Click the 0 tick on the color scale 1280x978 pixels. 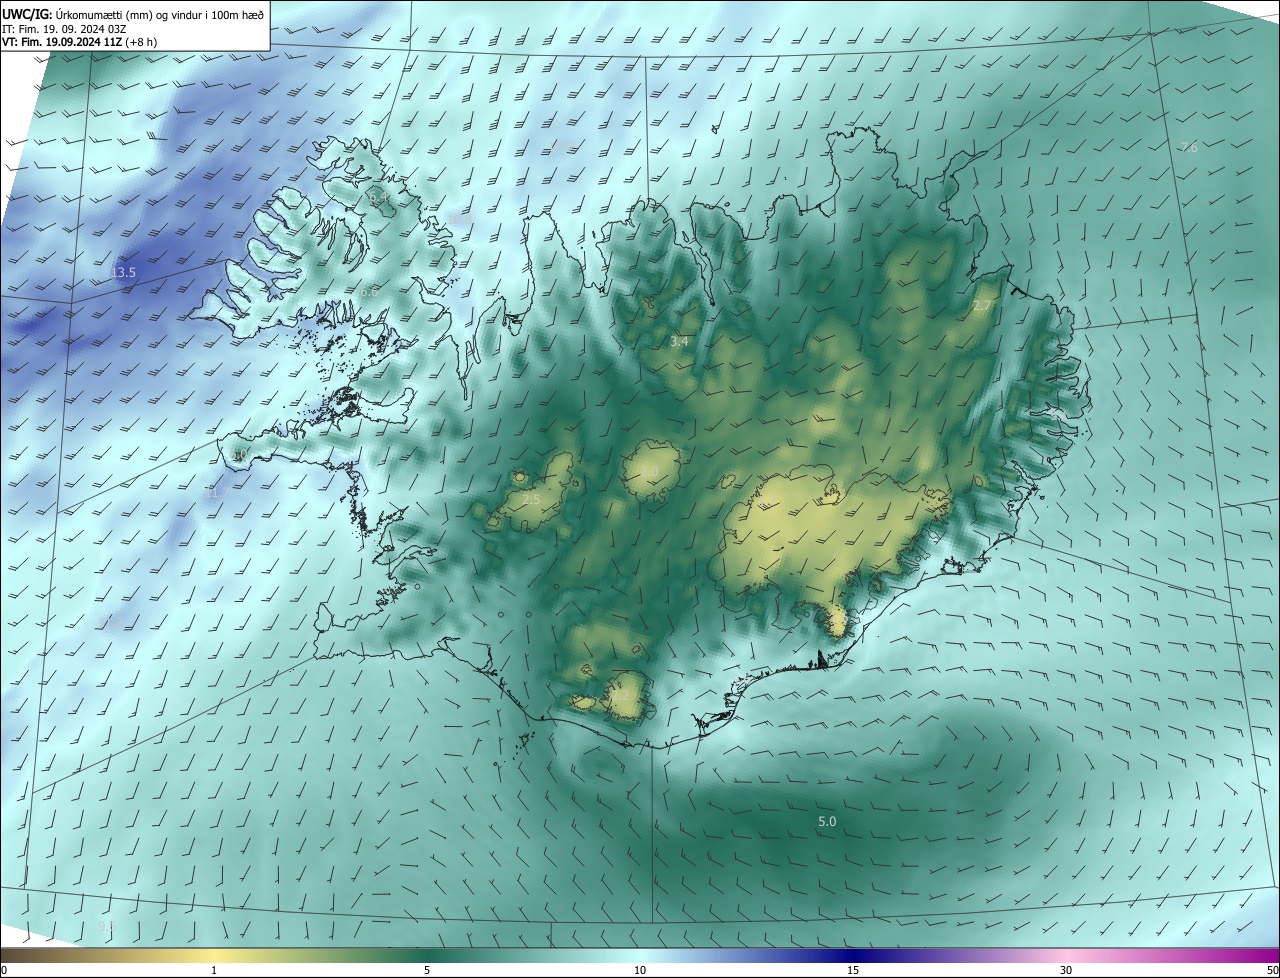click(x=4, y=970)
